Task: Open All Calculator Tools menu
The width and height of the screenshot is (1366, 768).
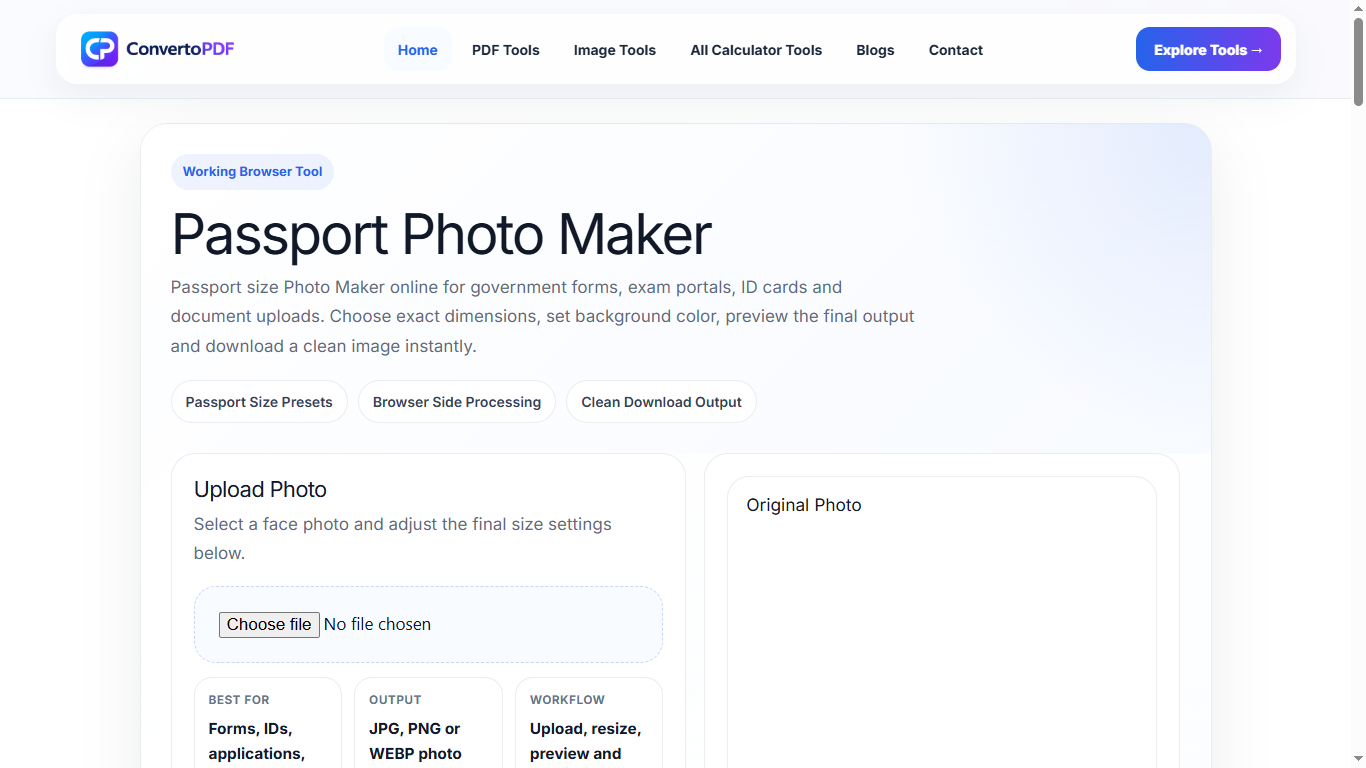Action: click(x=756, y=50)
